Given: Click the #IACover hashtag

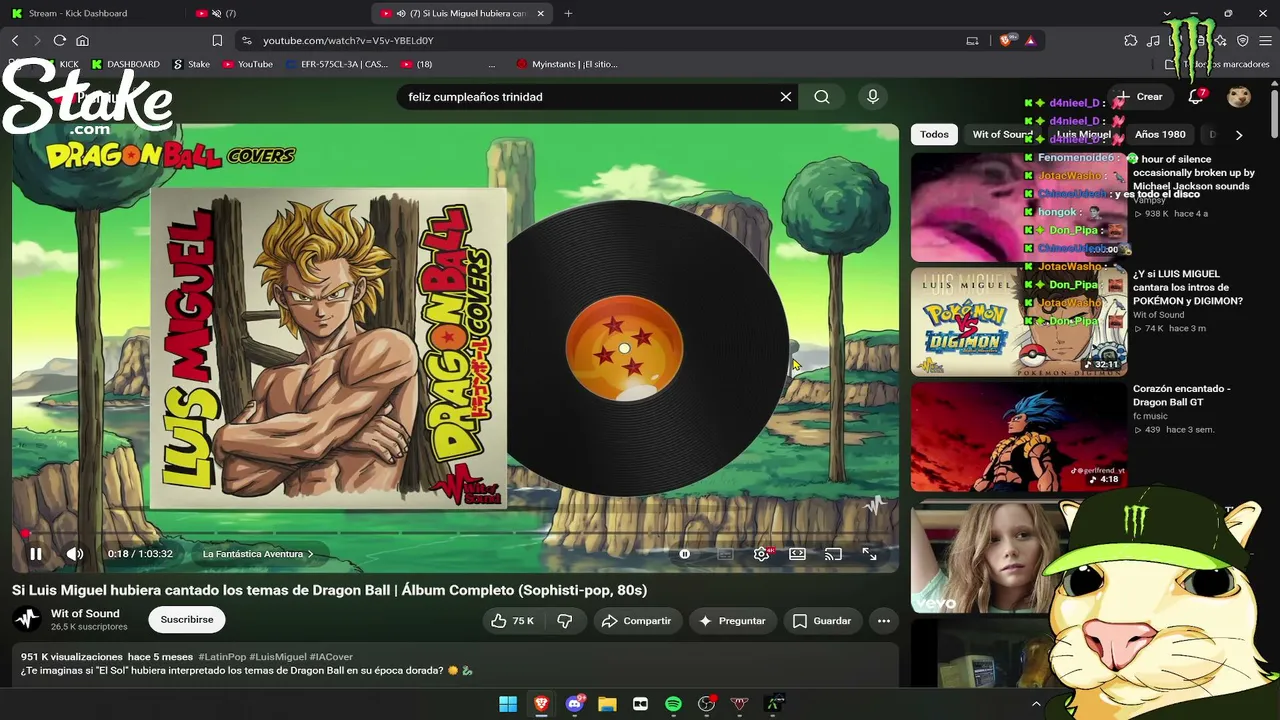Looking at the screenshot, I should [331, 657].
